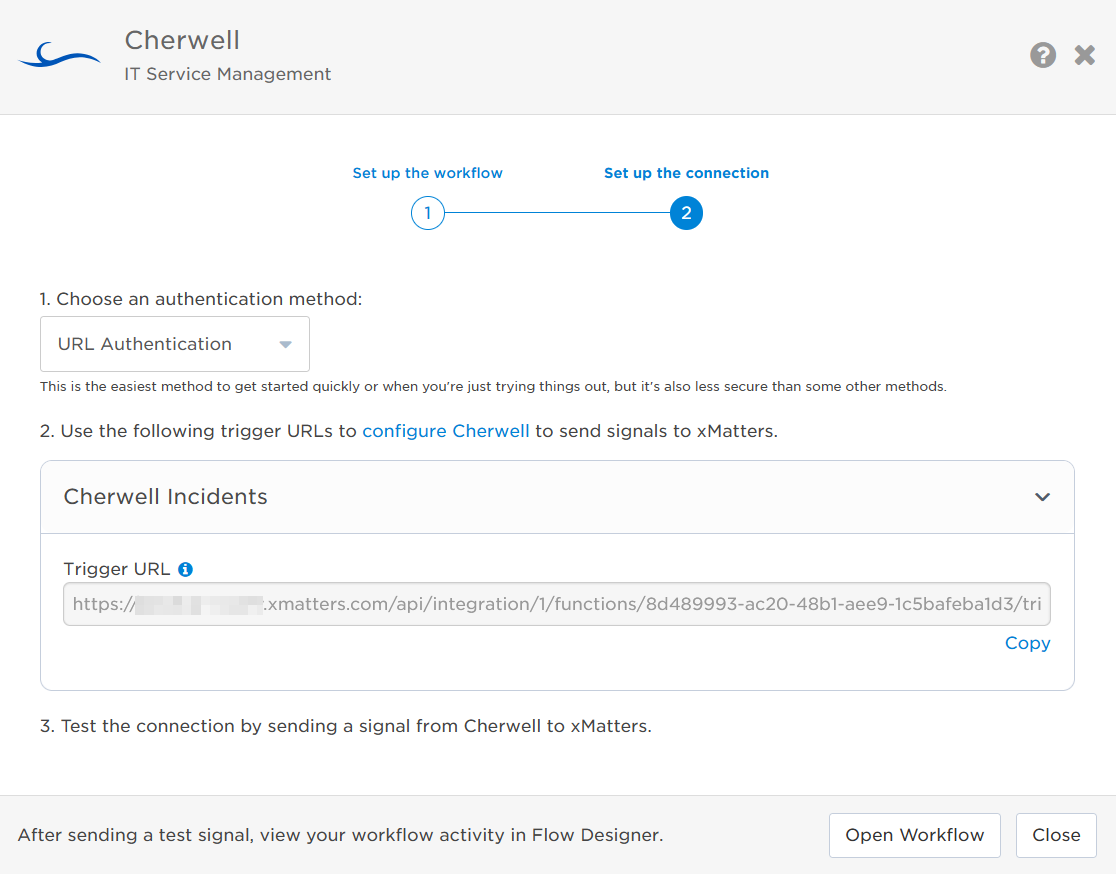Click the Trigger URL info icon
The width and height of the screenshot is (1116, 874).
coord(185,569)
